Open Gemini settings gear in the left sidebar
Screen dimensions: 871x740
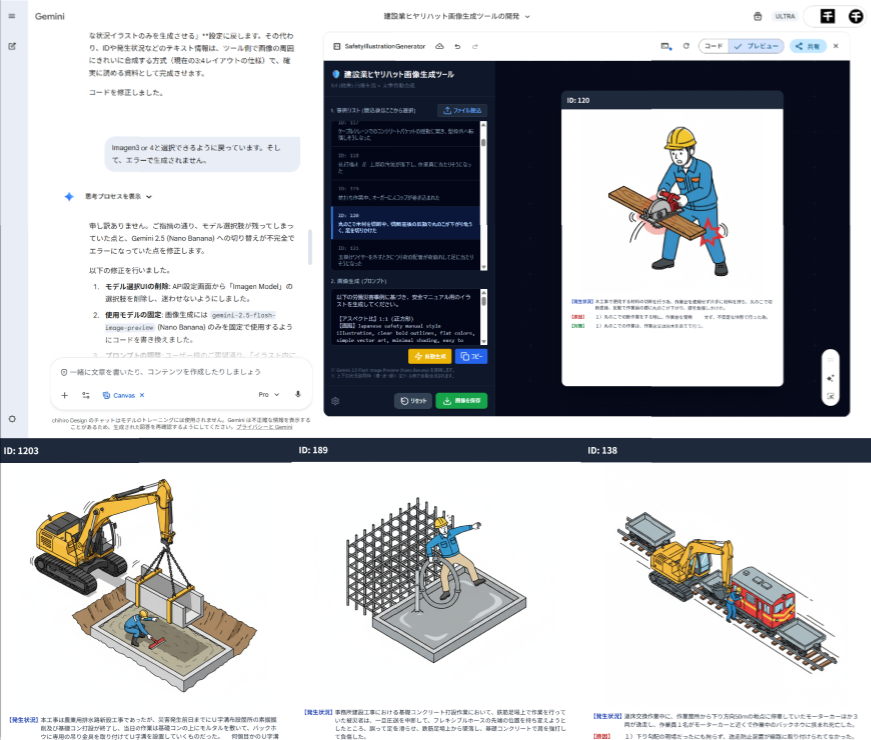[12, 419]
